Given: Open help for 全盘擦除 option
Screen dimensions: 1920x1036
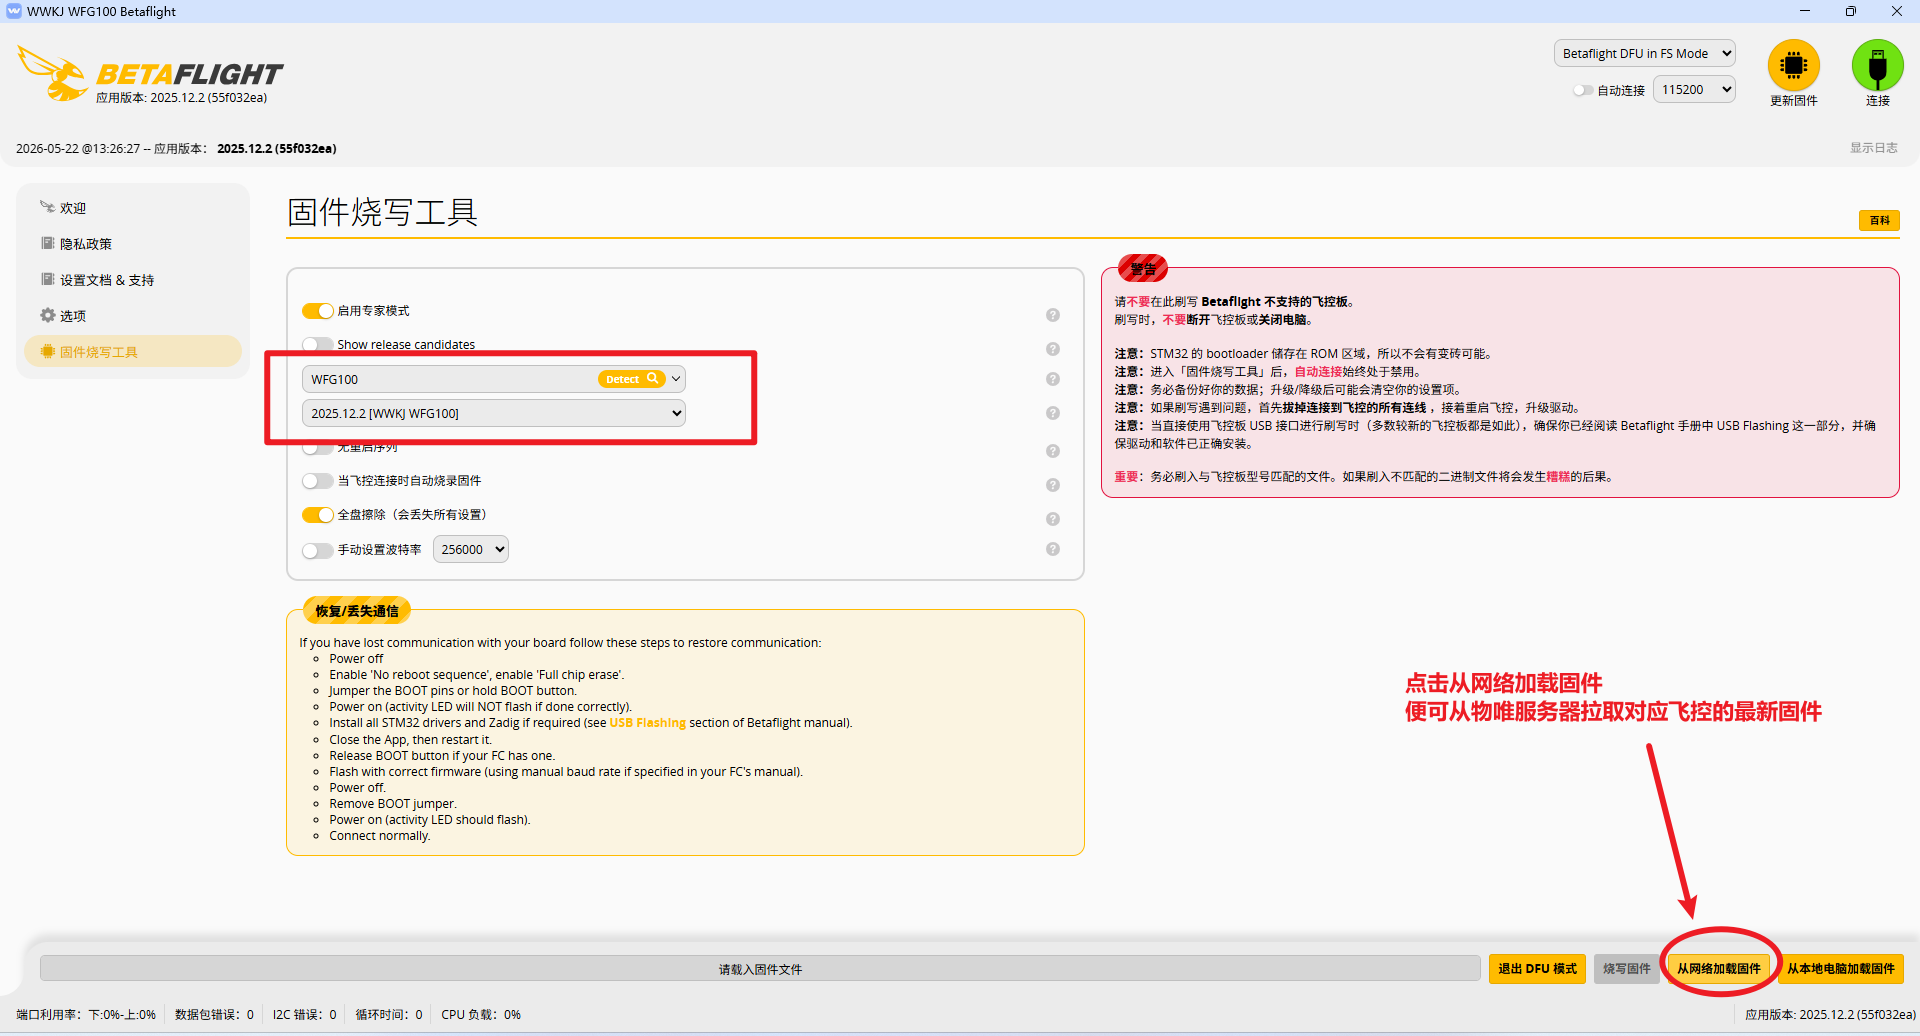Looking at the screenshot, I should [1053, 519].
